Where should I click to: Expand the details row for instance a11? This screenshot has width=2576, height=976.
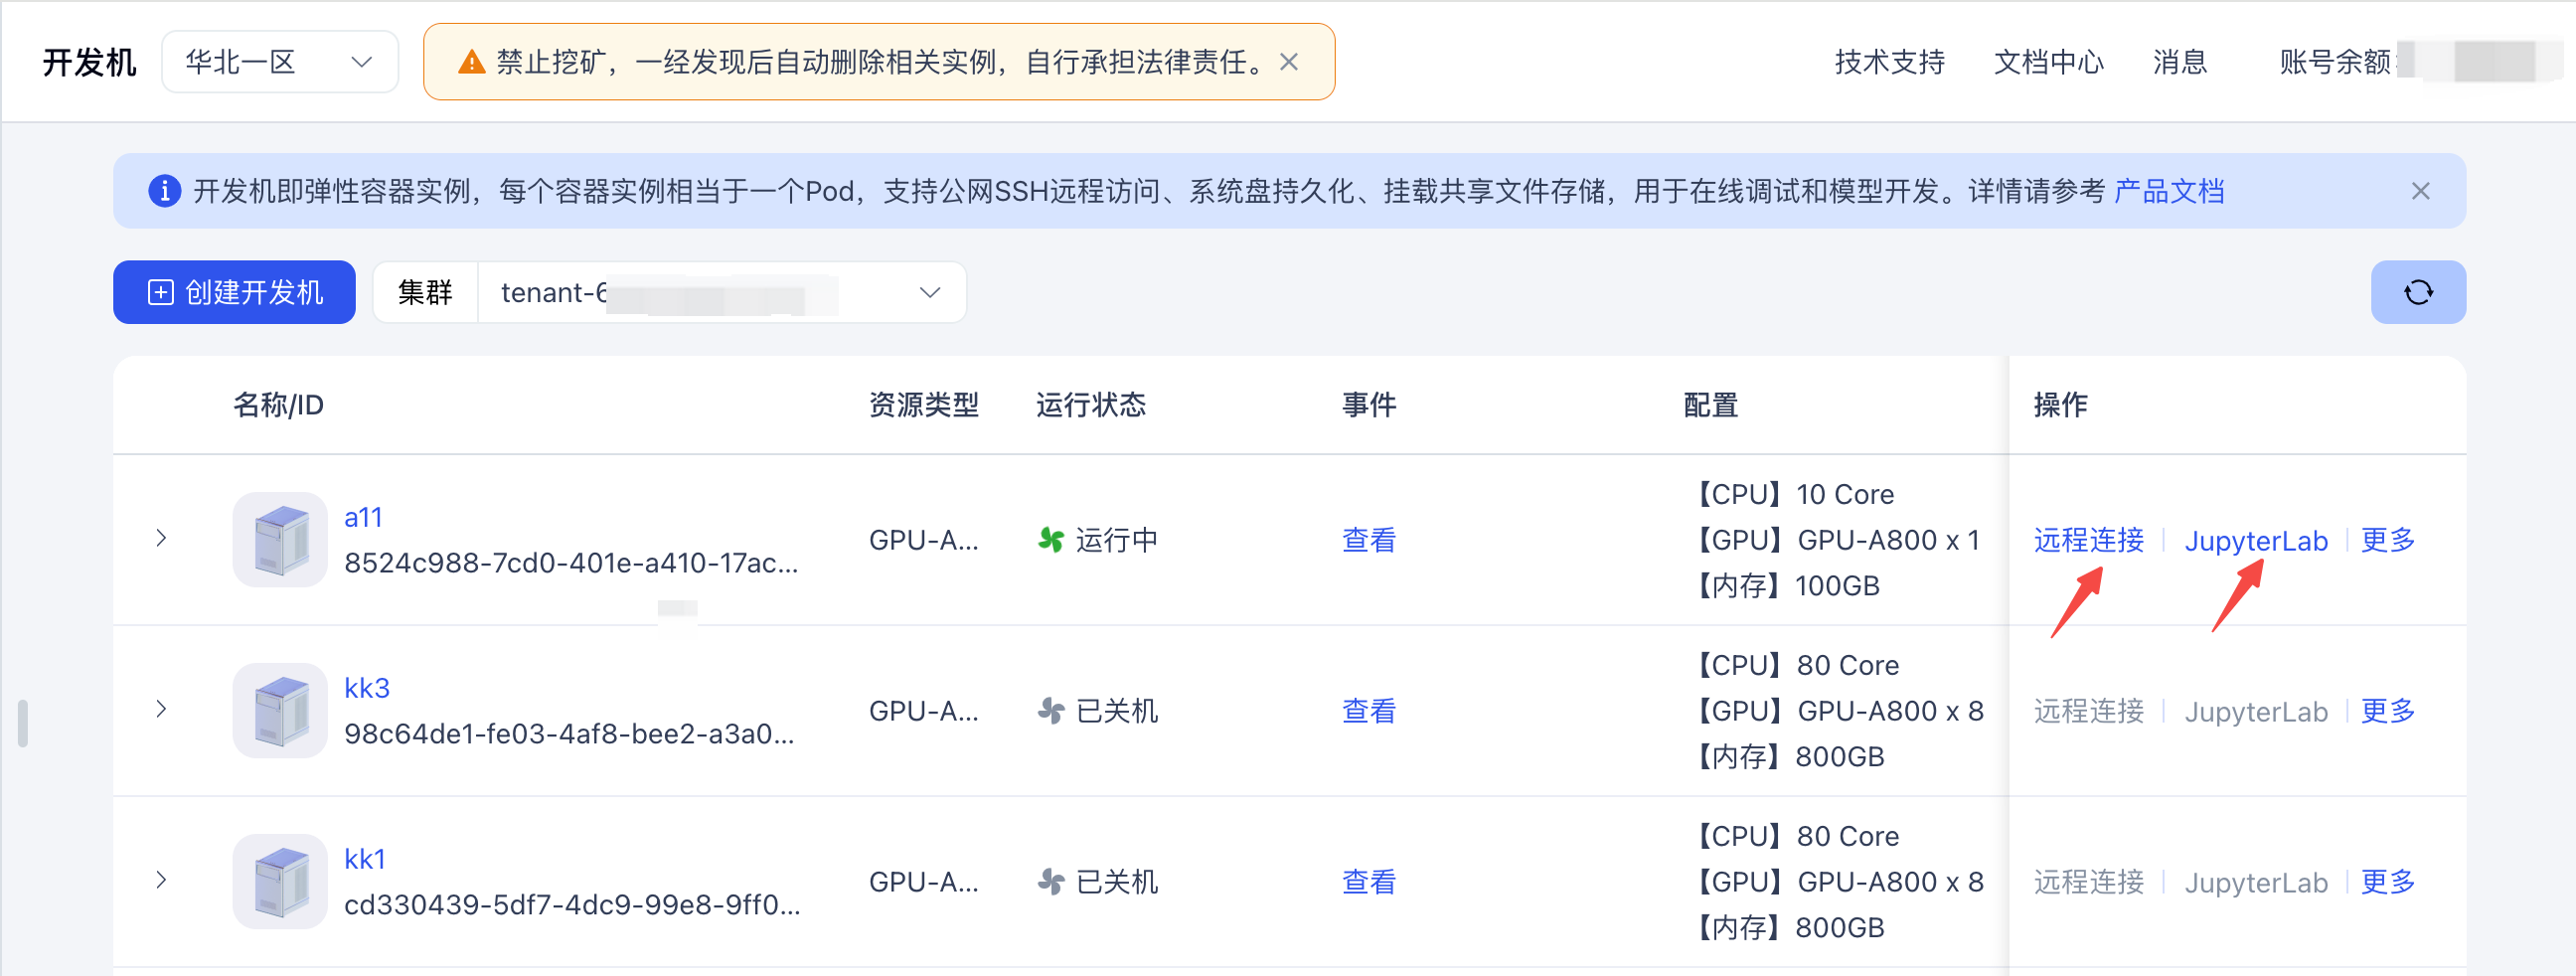[161, 538]
